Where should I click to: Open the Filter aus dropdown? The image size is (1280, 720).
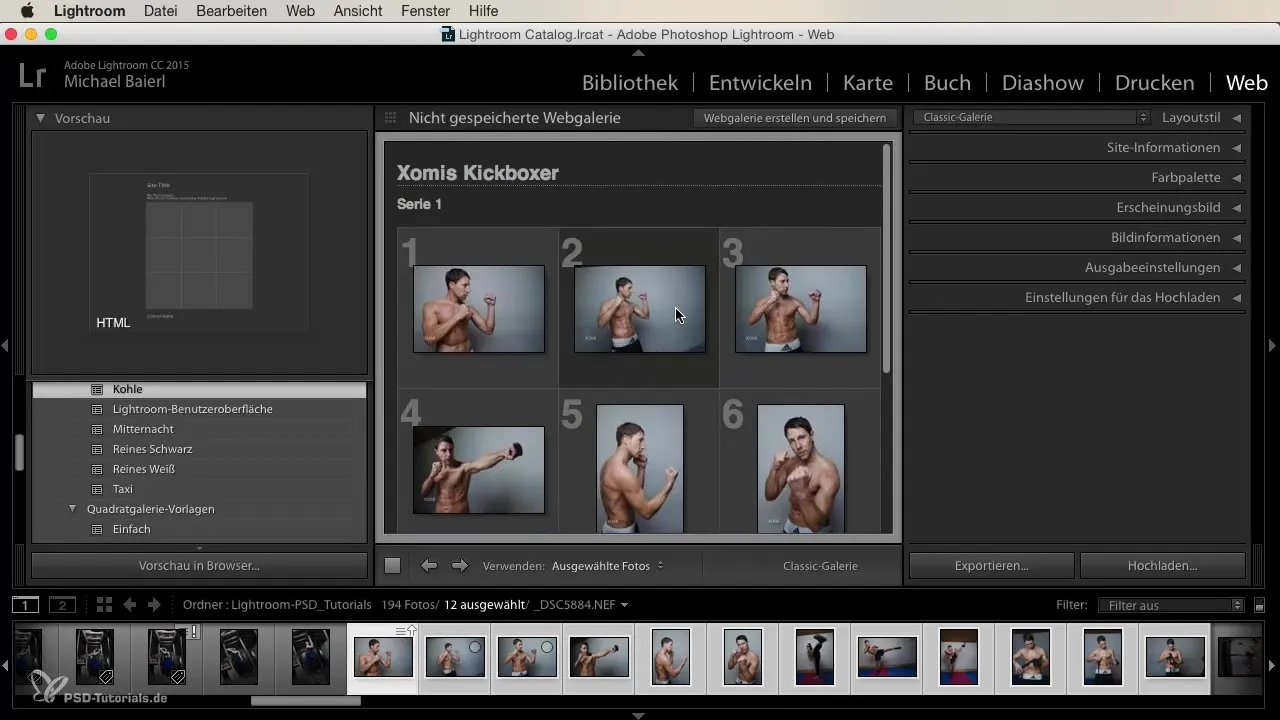click(1170, 605)
